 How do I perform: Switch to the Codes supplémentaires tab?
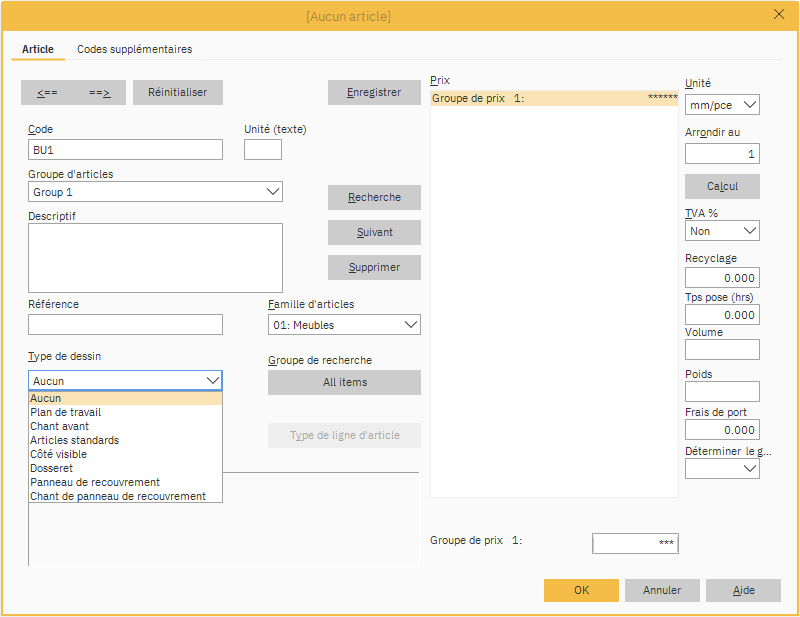tap(134, 49)
